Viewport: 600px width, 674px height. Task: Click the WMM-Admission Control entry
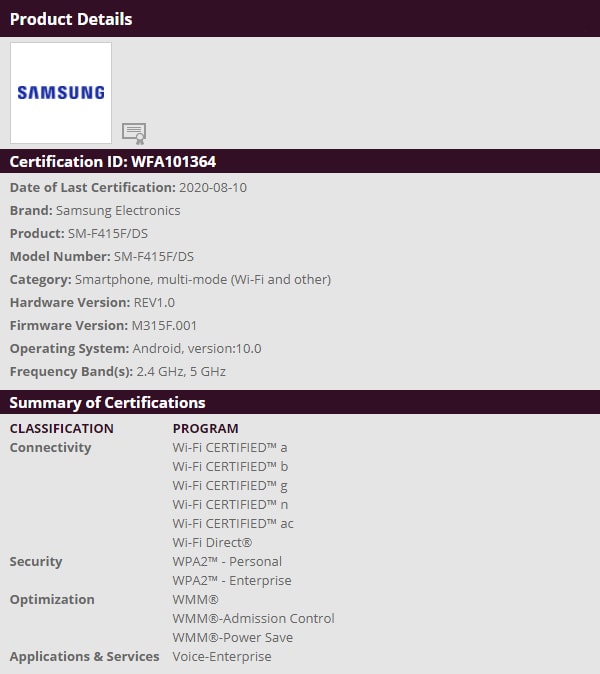[x=253, y=619]
